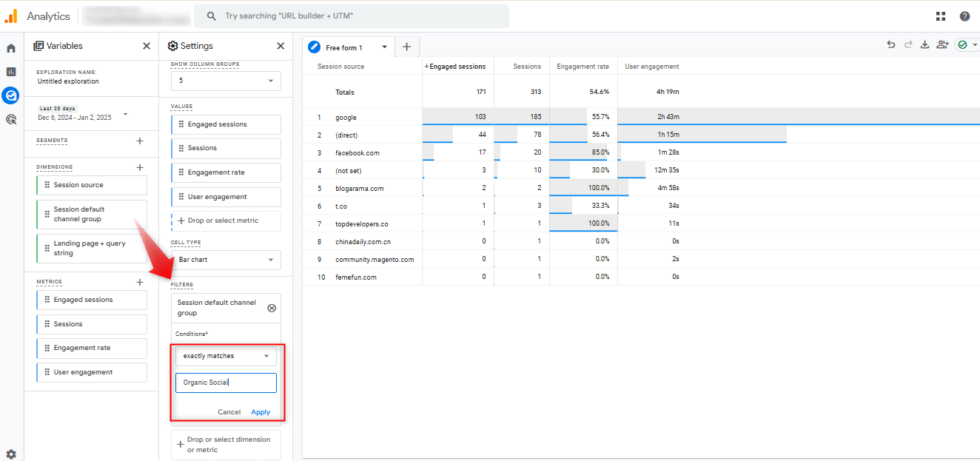Remove the Session default channel group filter
980x461 pixels.
click(x=271, y=308)
